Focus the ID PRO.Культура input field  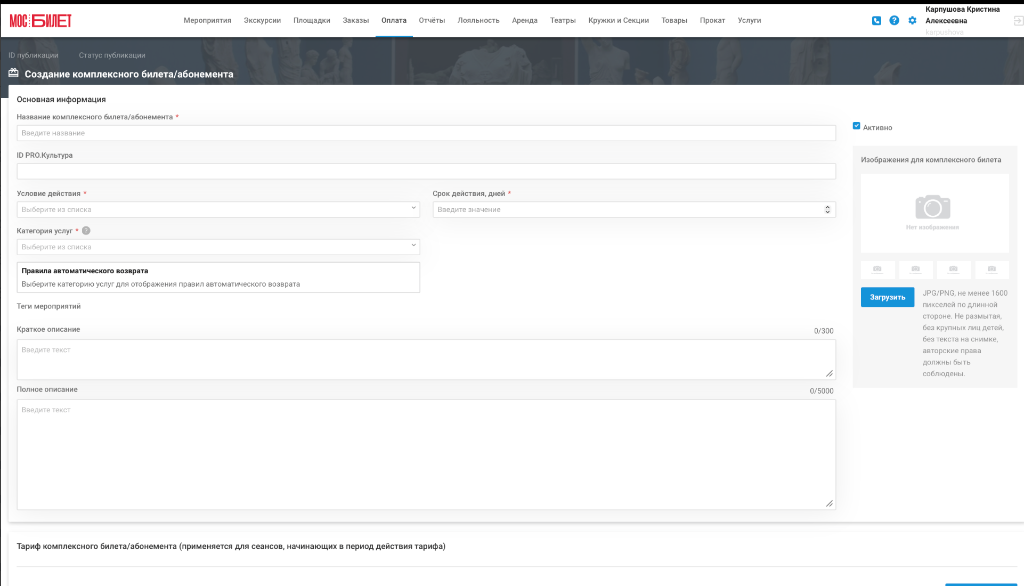tap(426, 171)
